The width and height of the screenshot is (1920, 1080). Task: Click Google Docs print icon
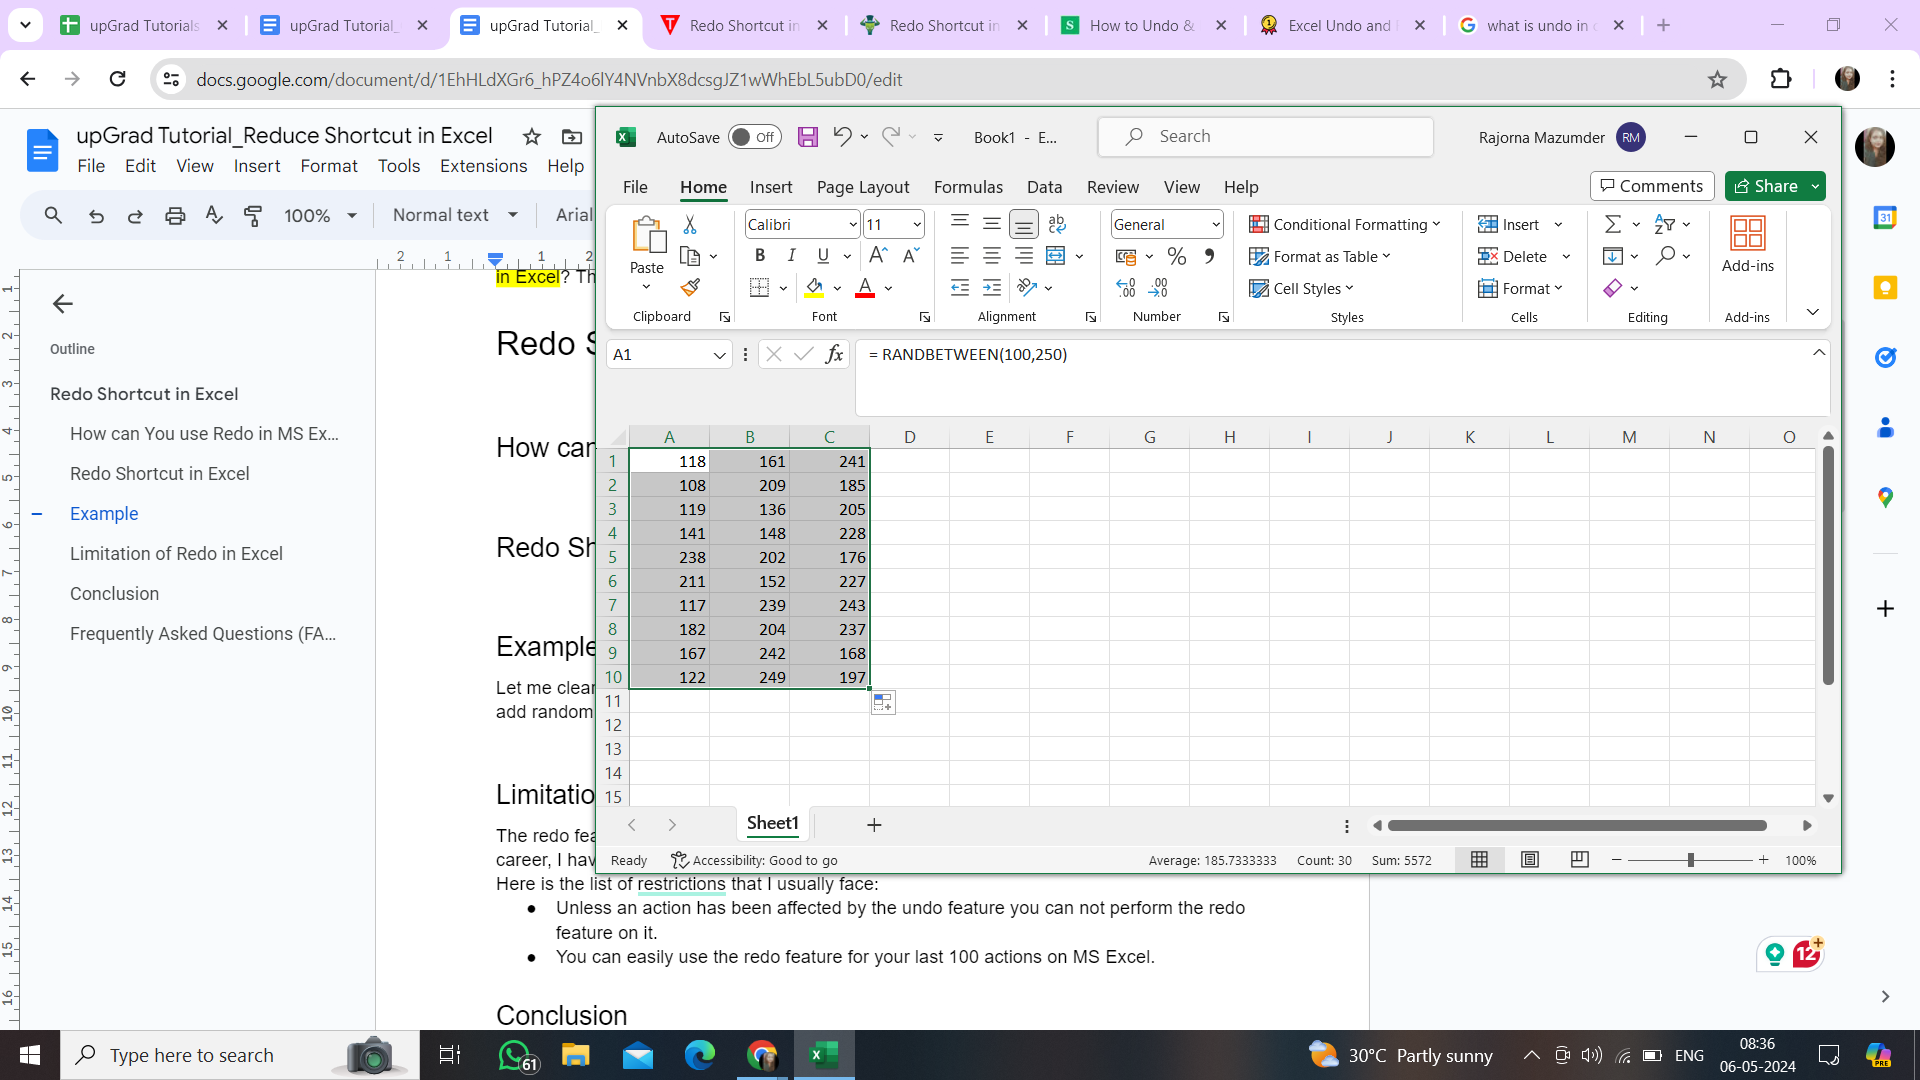pyautogui.click(x=175, y=215)
